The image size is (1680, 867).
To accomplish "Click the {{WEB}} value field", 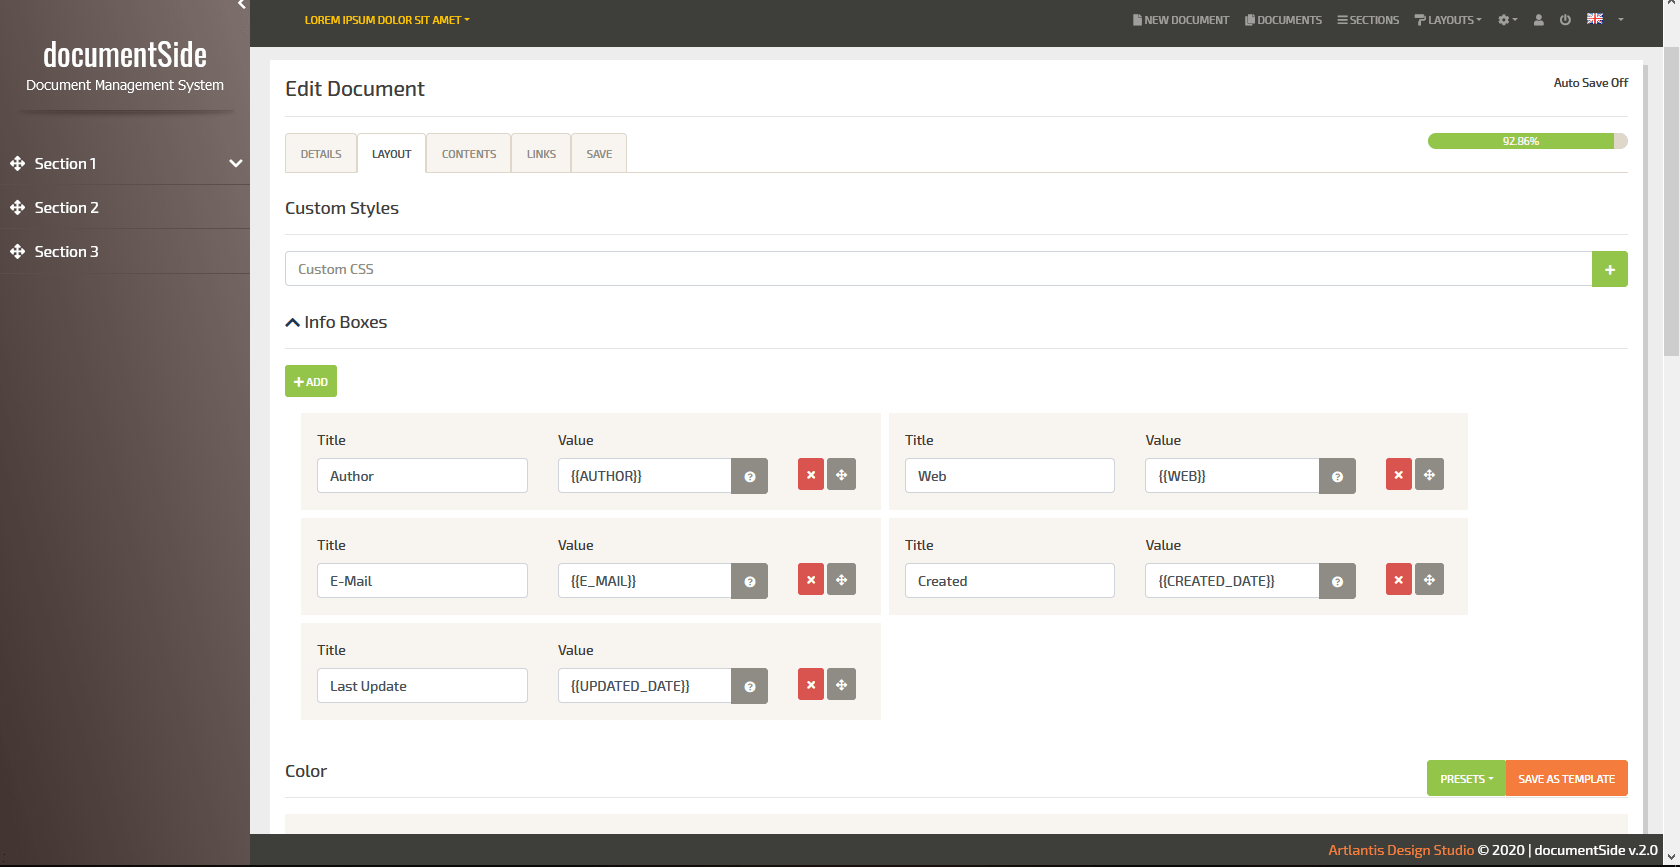I will click(x=1232, y=475).
